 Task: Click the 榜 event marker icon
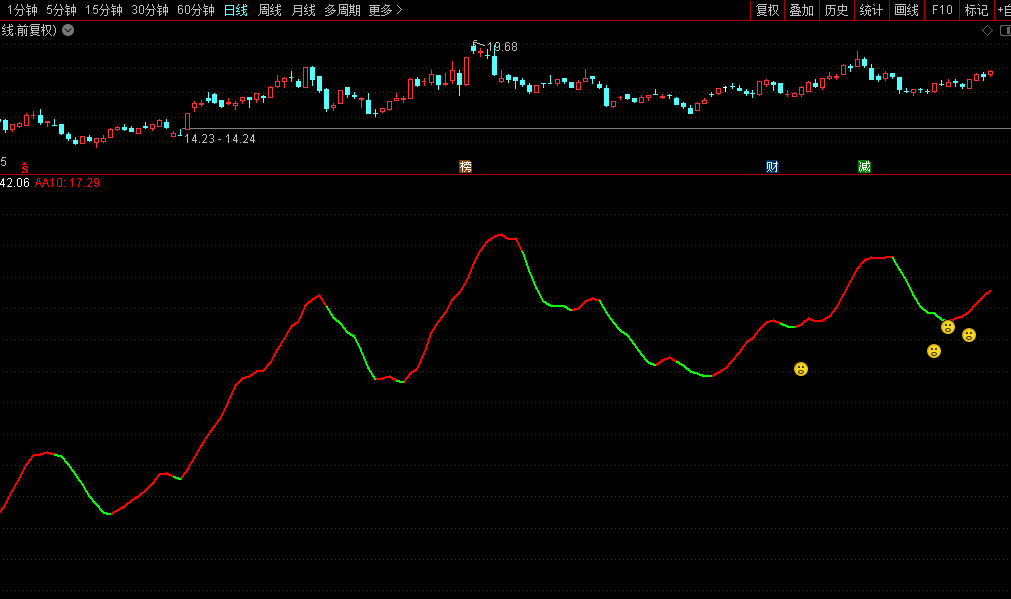click(x=465, y=166)
